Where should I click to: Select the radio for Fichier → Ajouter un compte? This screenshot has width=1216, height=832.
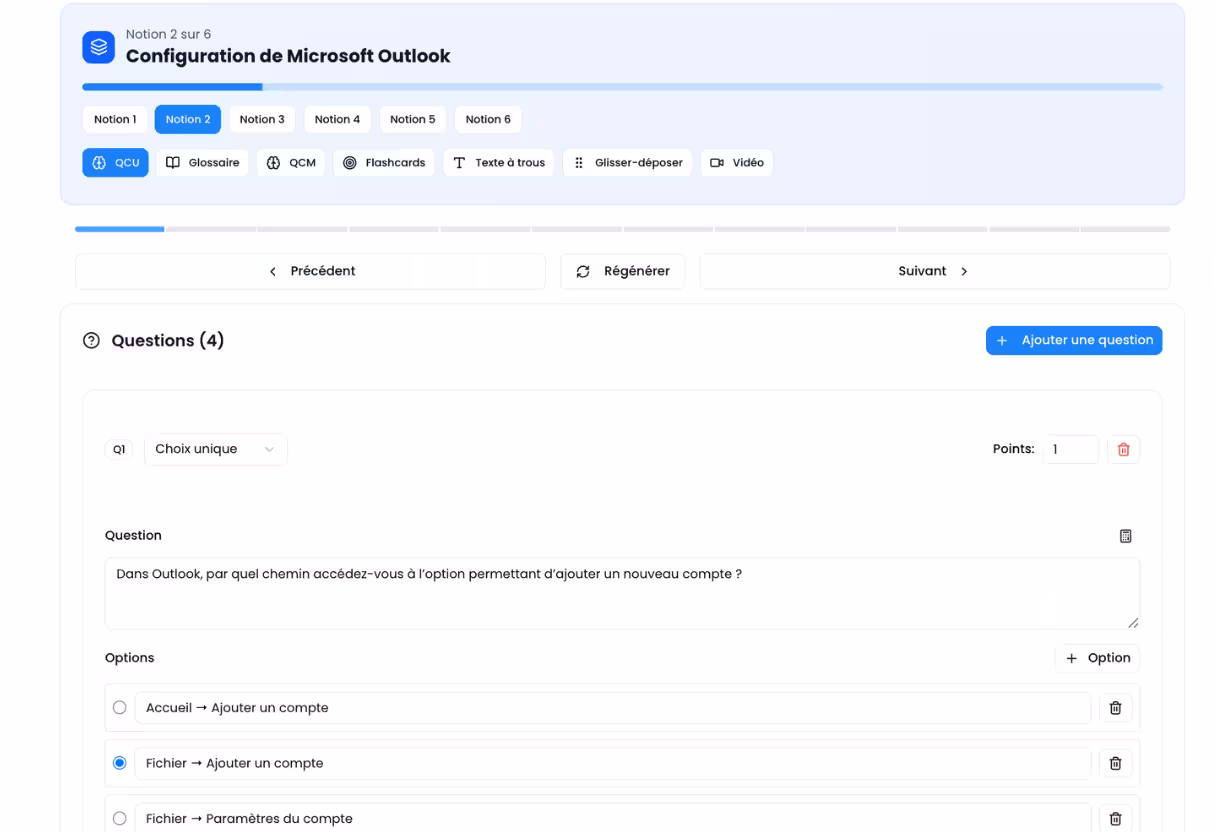[120, 764]
